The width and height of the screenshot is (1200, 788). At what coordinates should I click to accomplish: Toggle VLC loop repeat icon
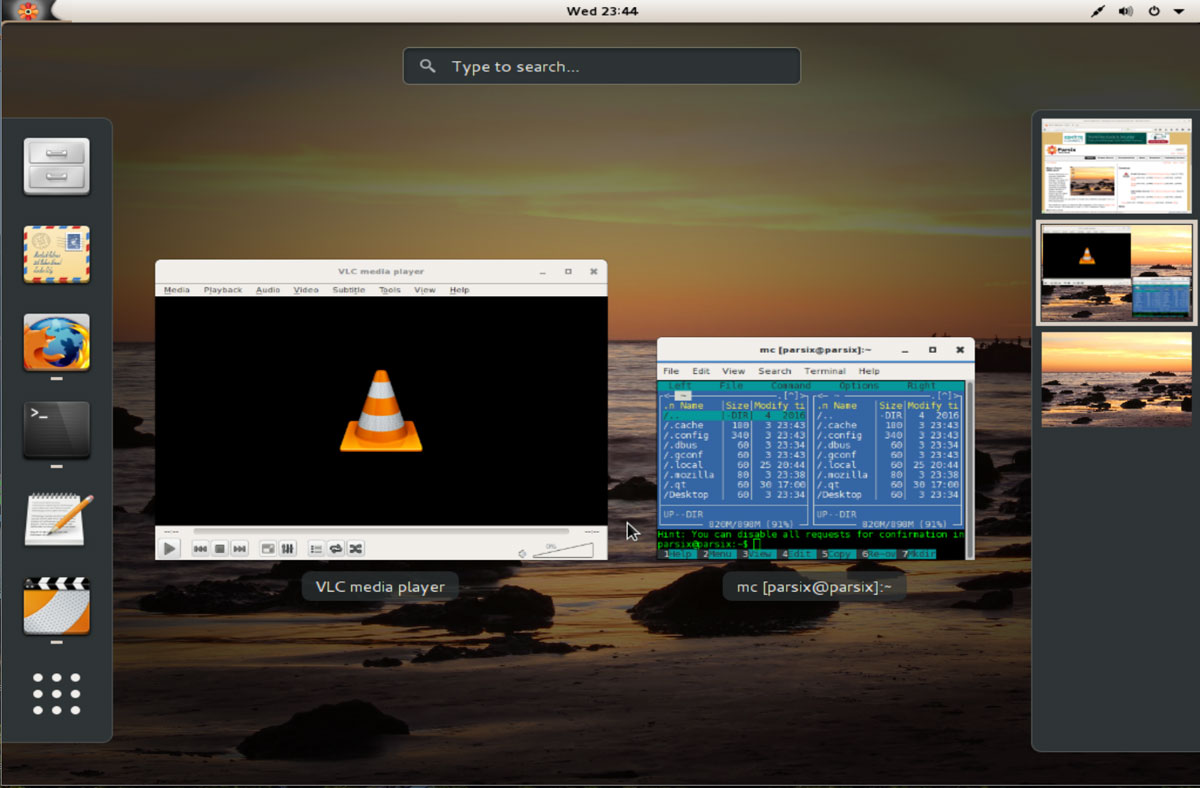(336, 548)
